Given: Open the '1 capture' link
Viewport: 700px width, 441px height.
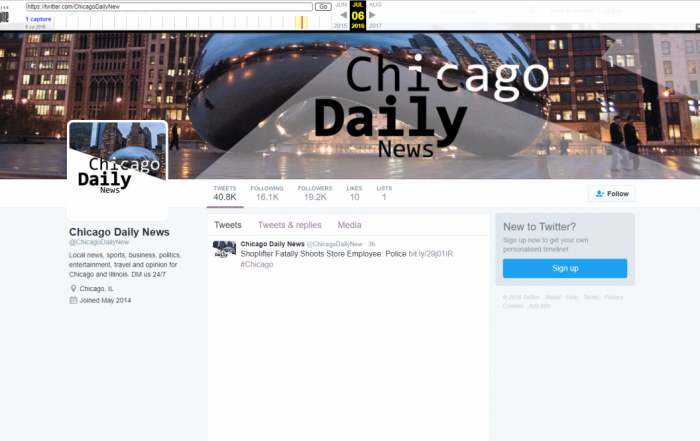Looking at the screenshot, I should pyautogui.click(x=38, y=19).
